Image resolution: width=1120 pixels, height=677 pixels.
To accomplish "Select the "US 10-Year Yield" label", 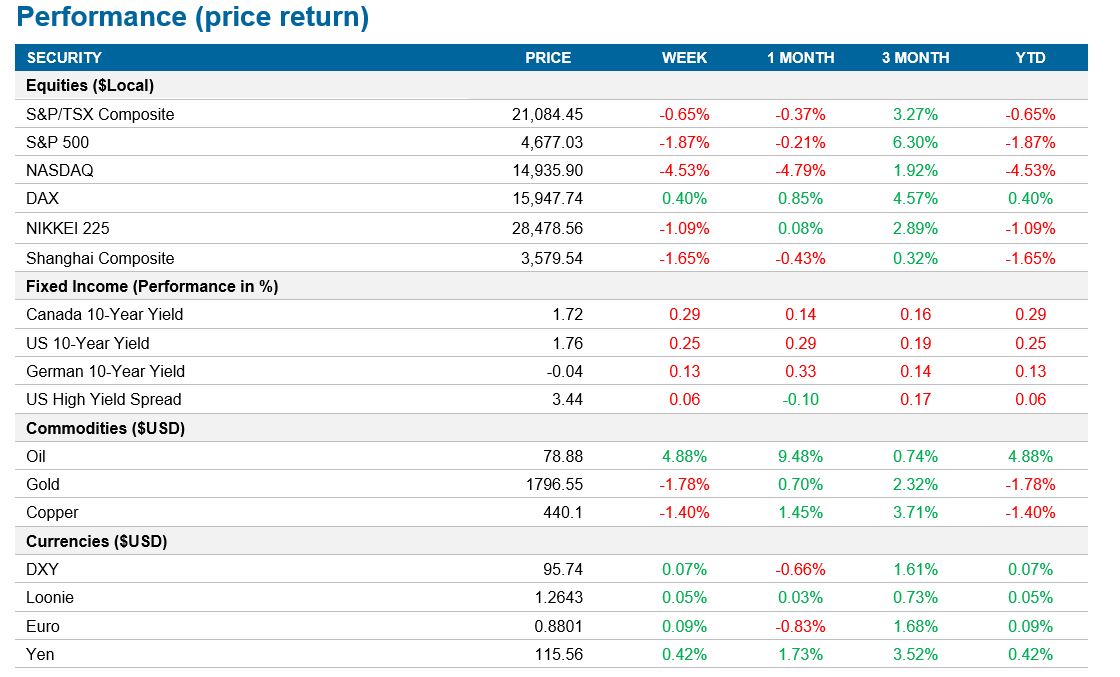I will tap(88, 343).
